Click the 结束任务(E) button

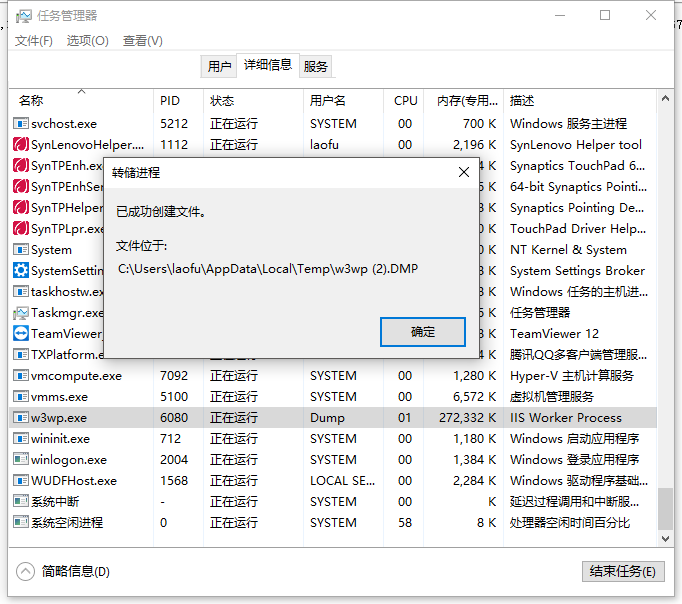(x=623, y=571)
